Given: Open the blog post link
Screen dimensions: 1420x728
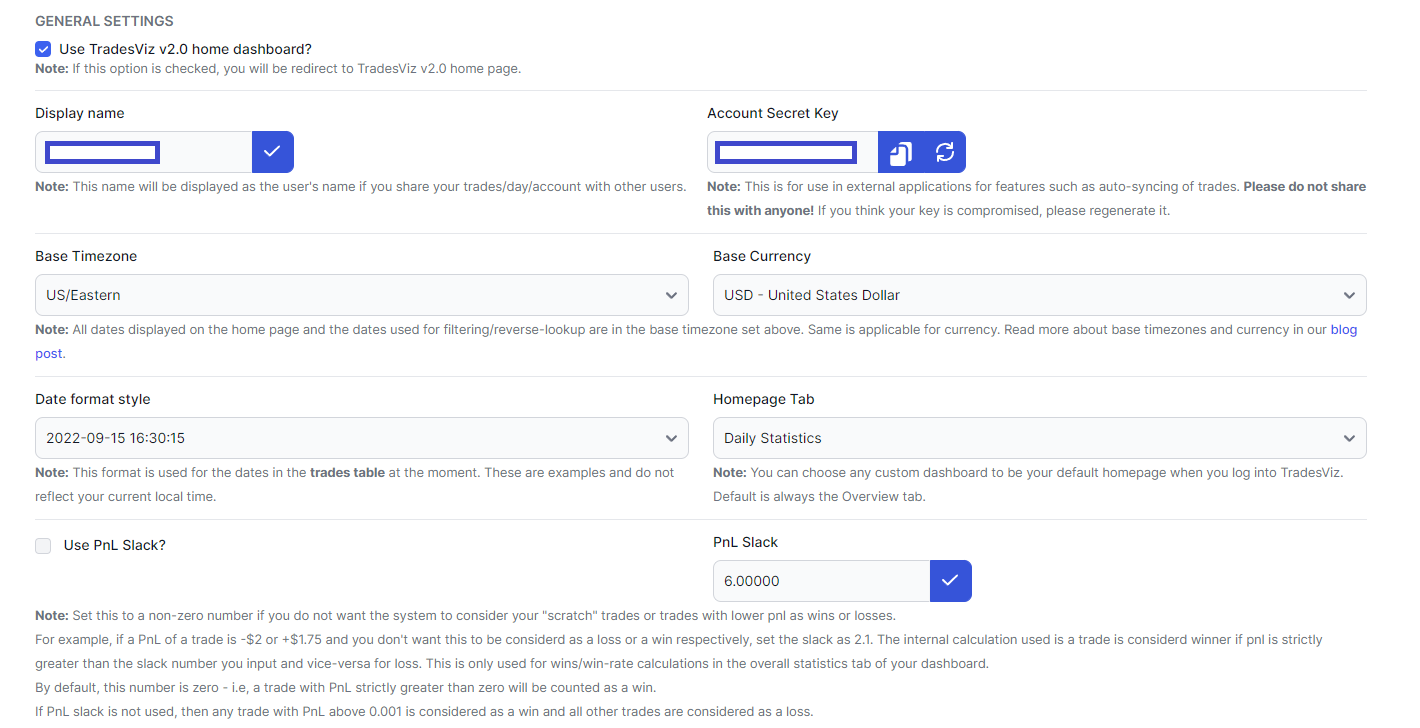Looking at the screenshot, I should coord(1343,329).
